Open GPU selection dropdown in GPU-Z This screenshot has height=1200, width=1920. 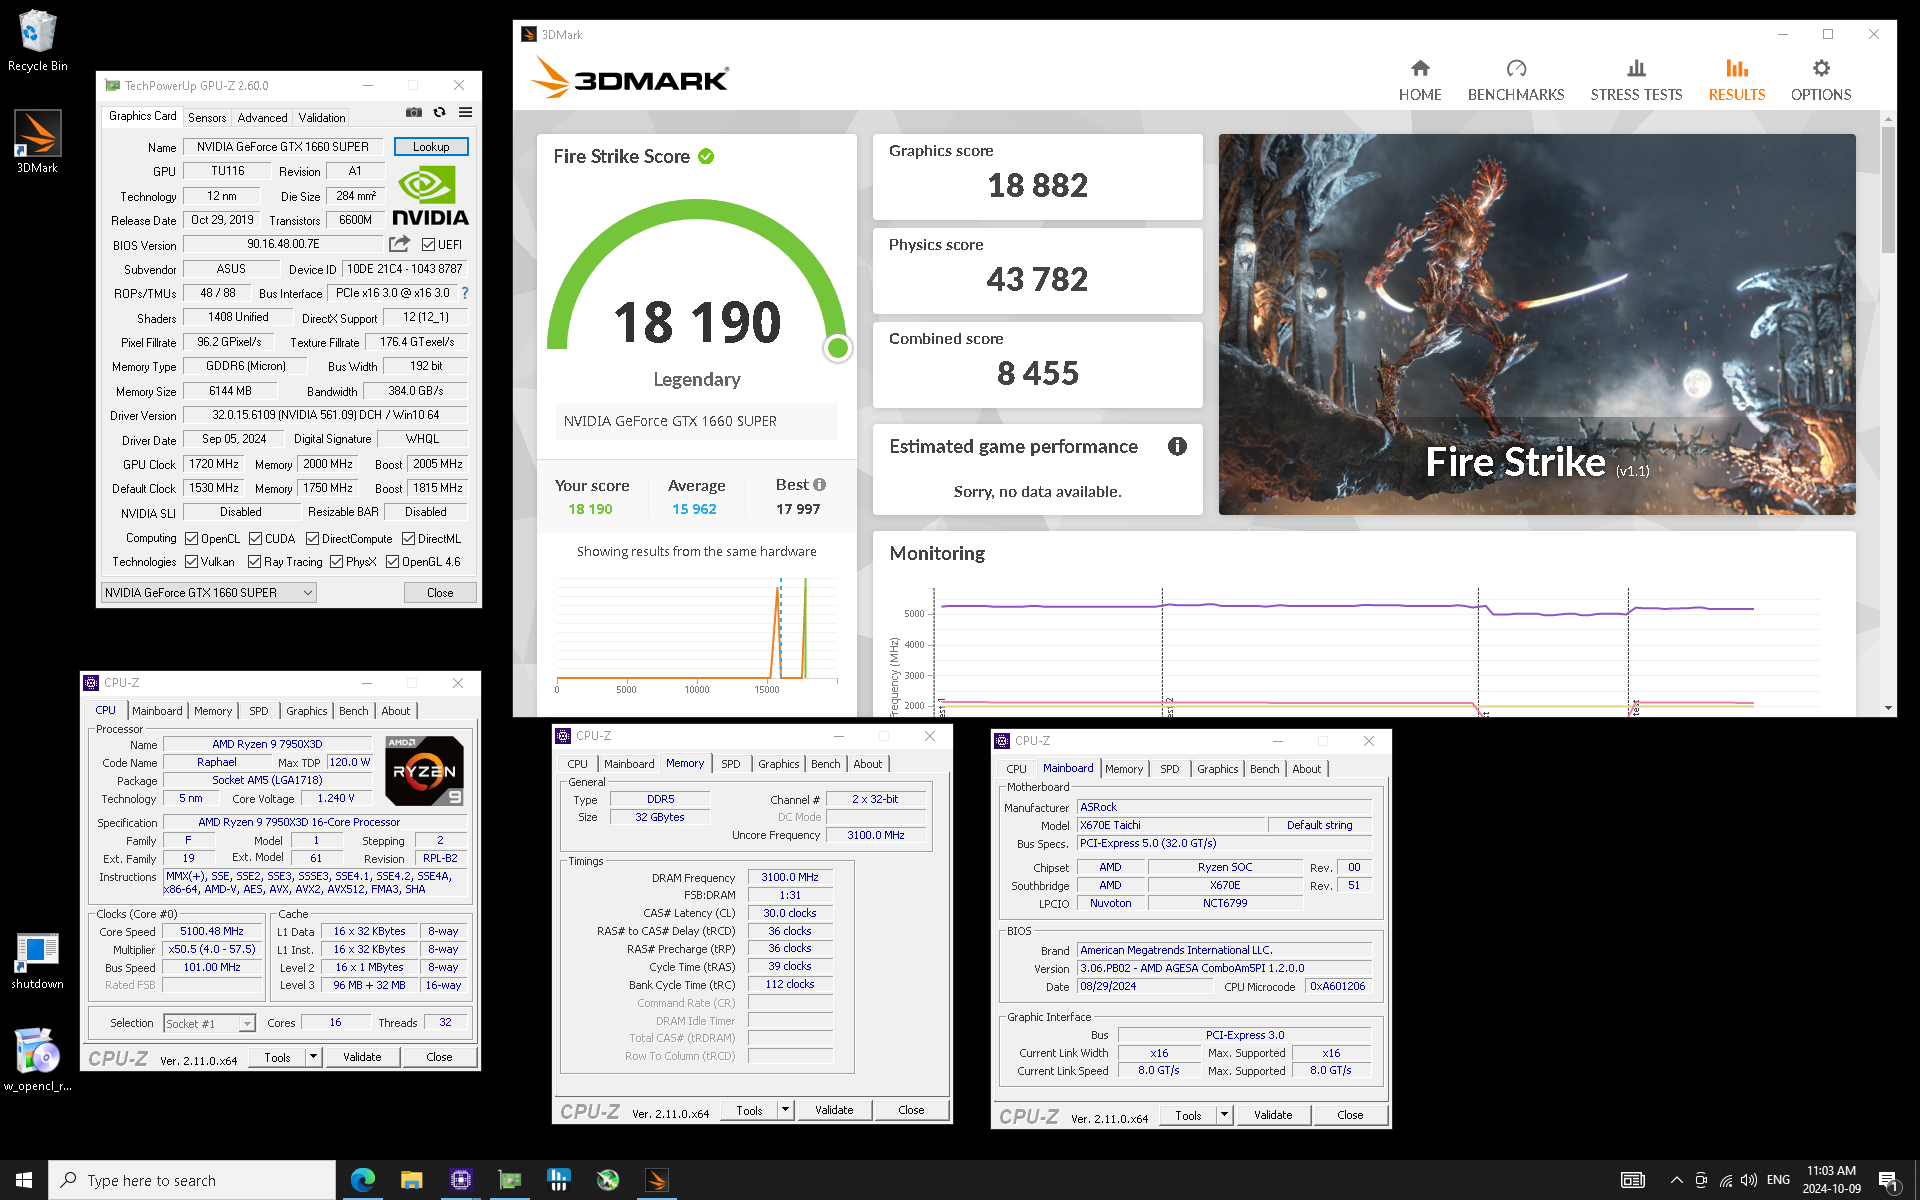[x=209, y=593]
